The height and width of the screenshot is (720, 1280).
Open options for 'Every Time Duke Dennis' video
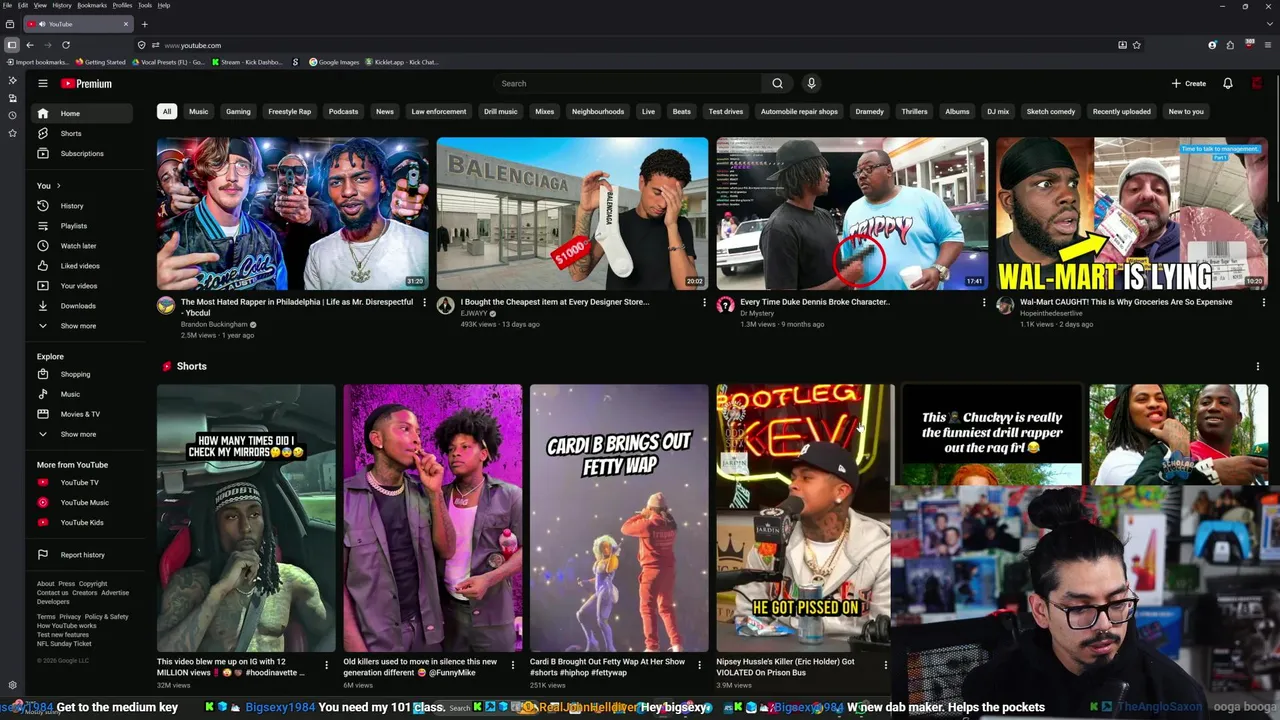coord(984,302)
